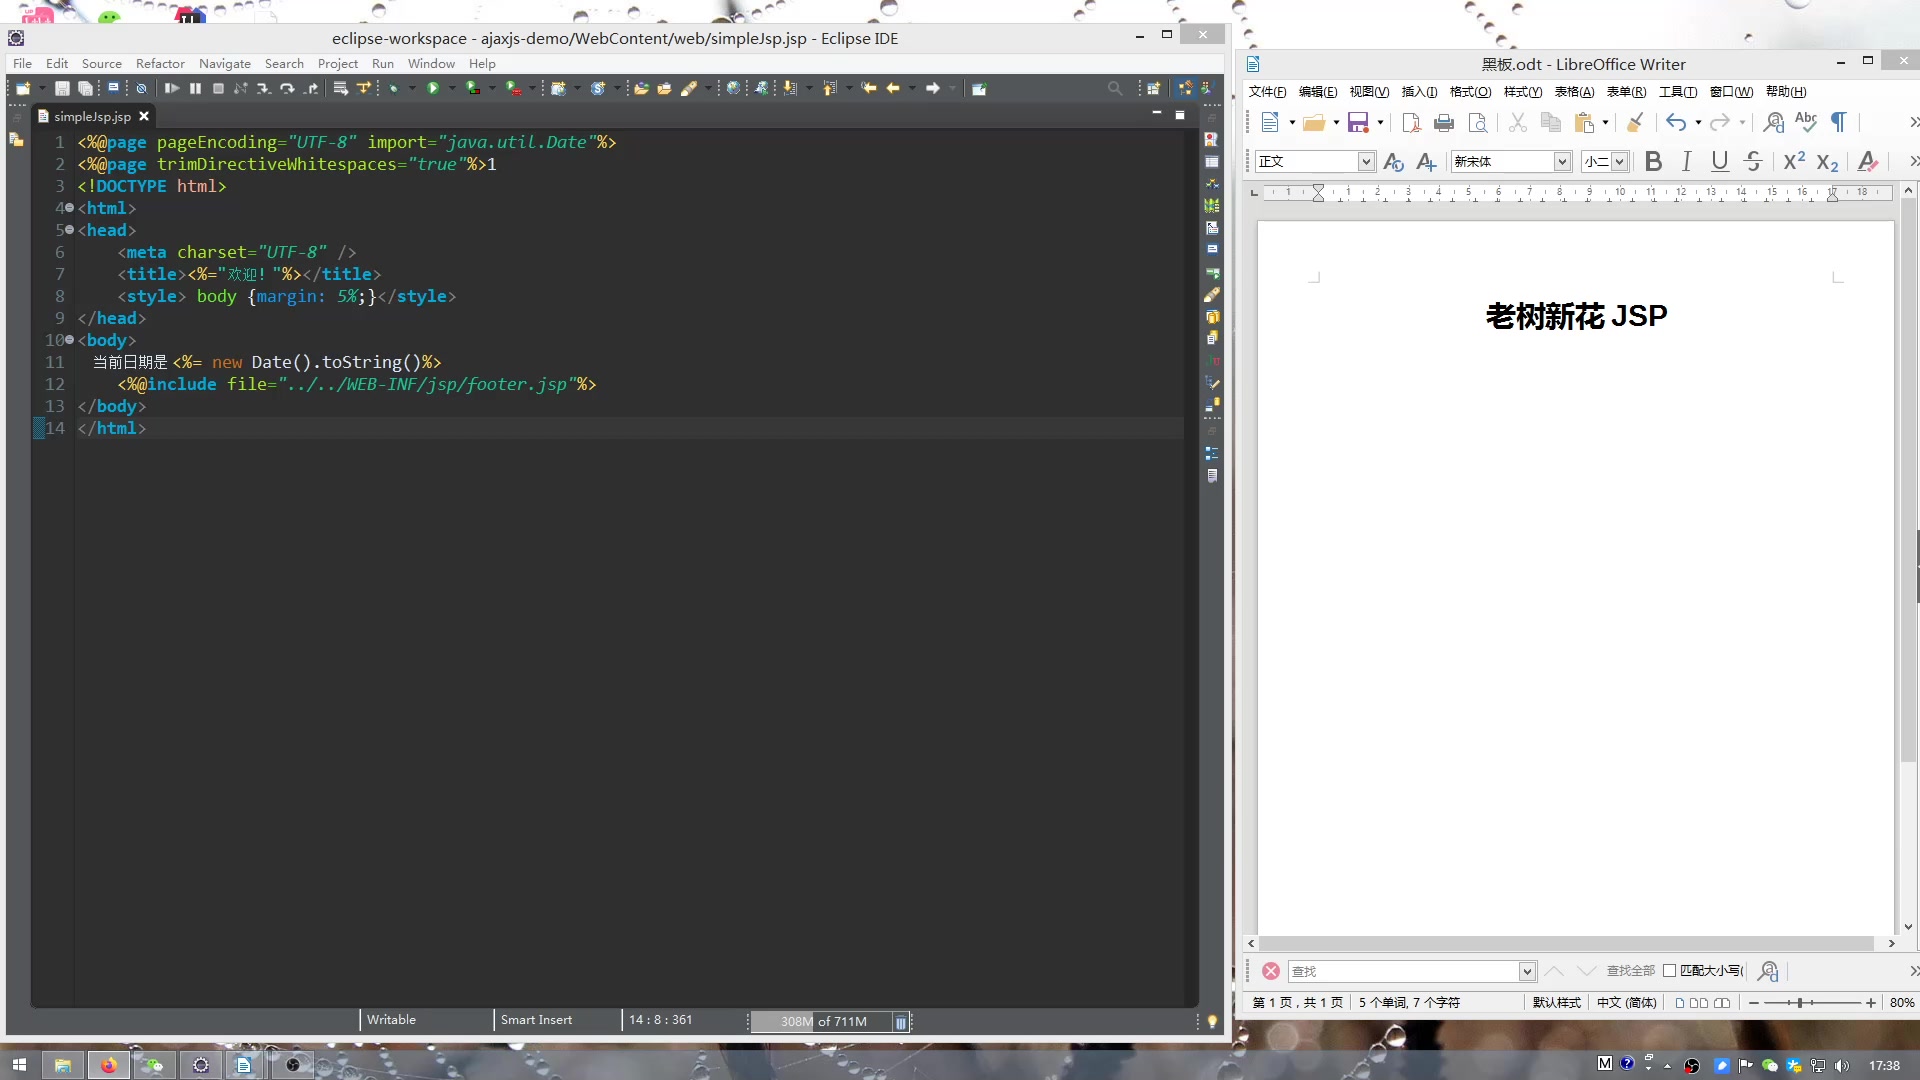The width and height of the screenshot is (1920, 1080).
Task: Enable the 匹配大小写 match case checkbox
Action: (1669, 971)
